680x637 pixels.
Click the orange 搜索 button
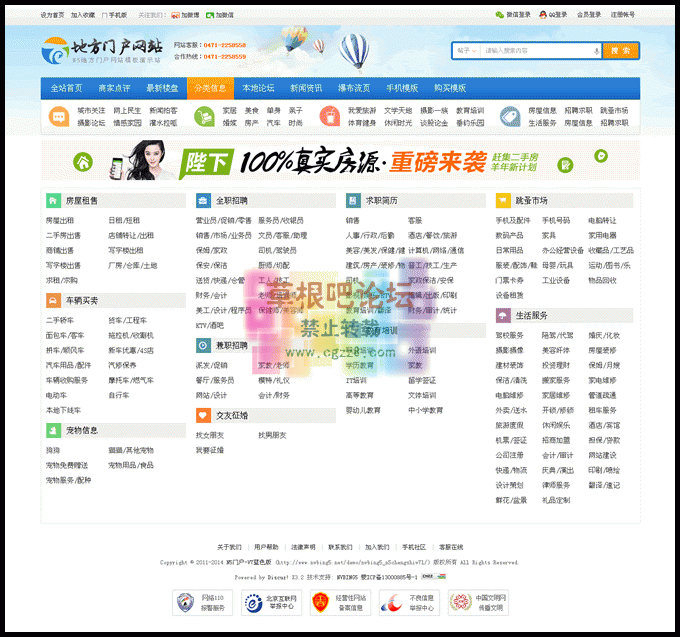point(621,51)
